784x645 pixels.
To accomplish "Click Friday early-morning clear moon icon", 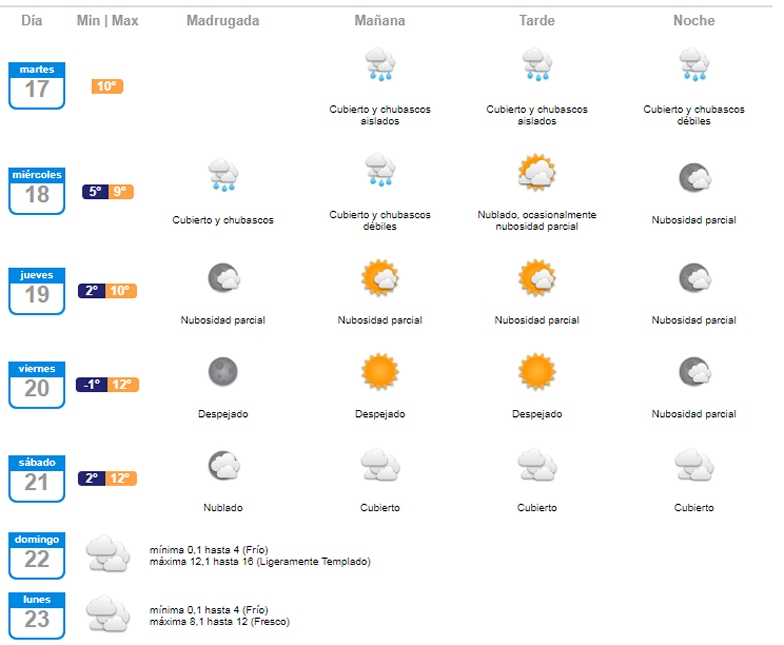I will (x=222, y=372).
